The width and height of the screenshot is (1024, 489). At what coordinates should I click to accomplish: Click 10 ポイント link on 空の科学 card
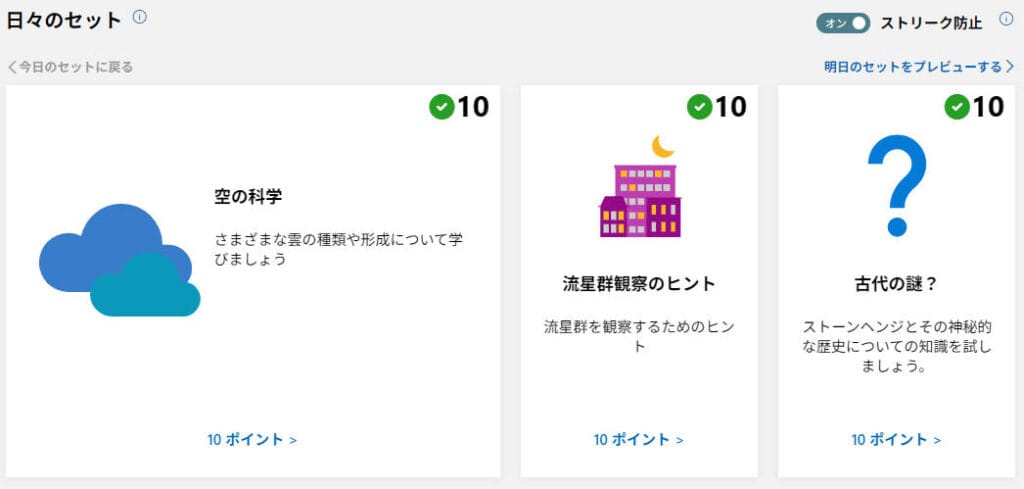pyautogui.click(x=252, y=439)
